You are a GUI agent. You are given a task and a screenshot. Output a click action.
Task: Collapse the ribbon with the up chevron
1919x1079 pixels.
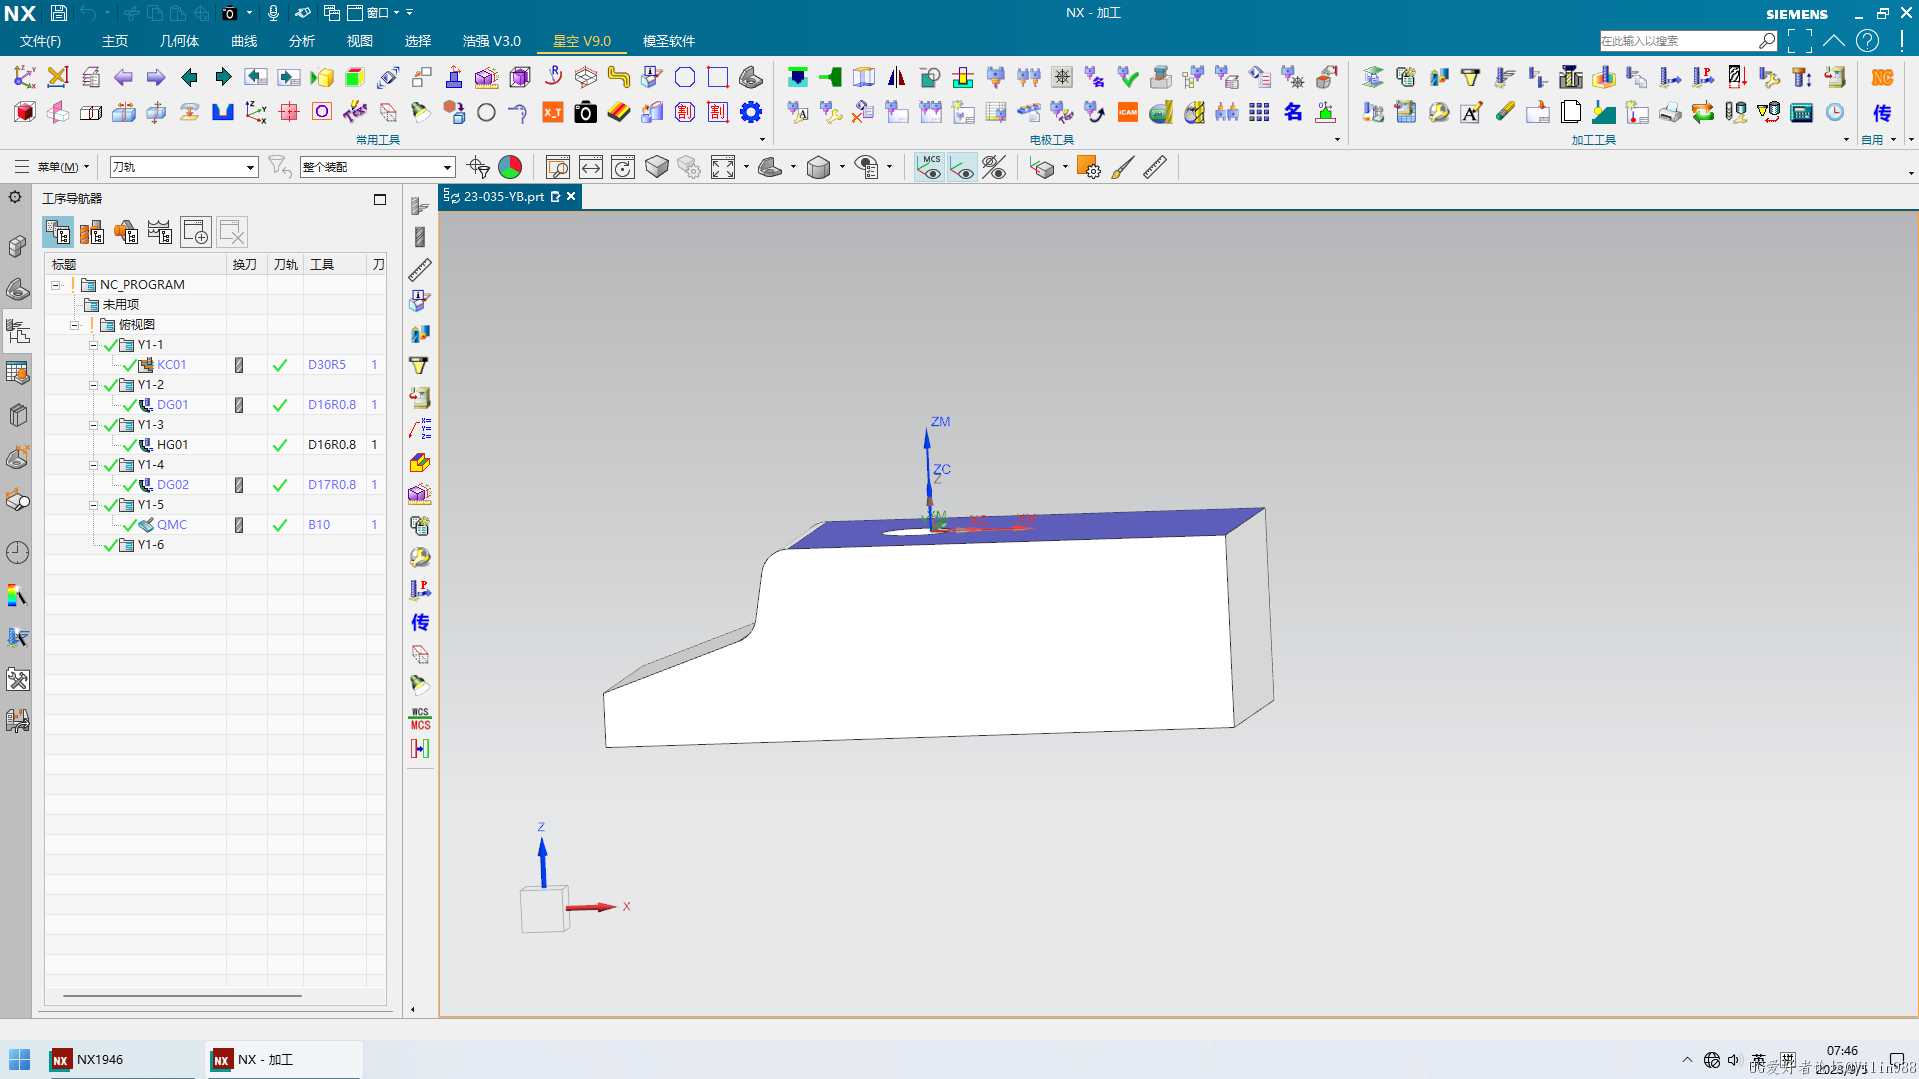coord(1833,41)
